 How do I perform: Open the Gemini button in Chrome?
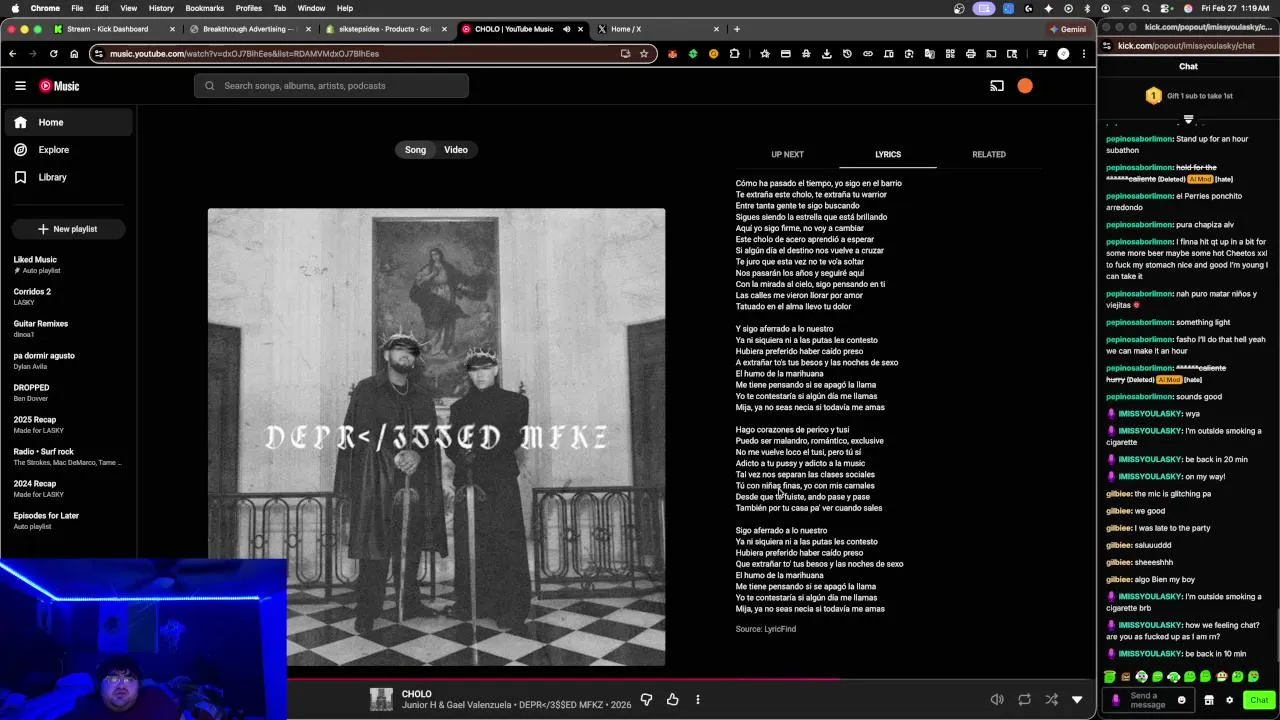pos(1068,29)
